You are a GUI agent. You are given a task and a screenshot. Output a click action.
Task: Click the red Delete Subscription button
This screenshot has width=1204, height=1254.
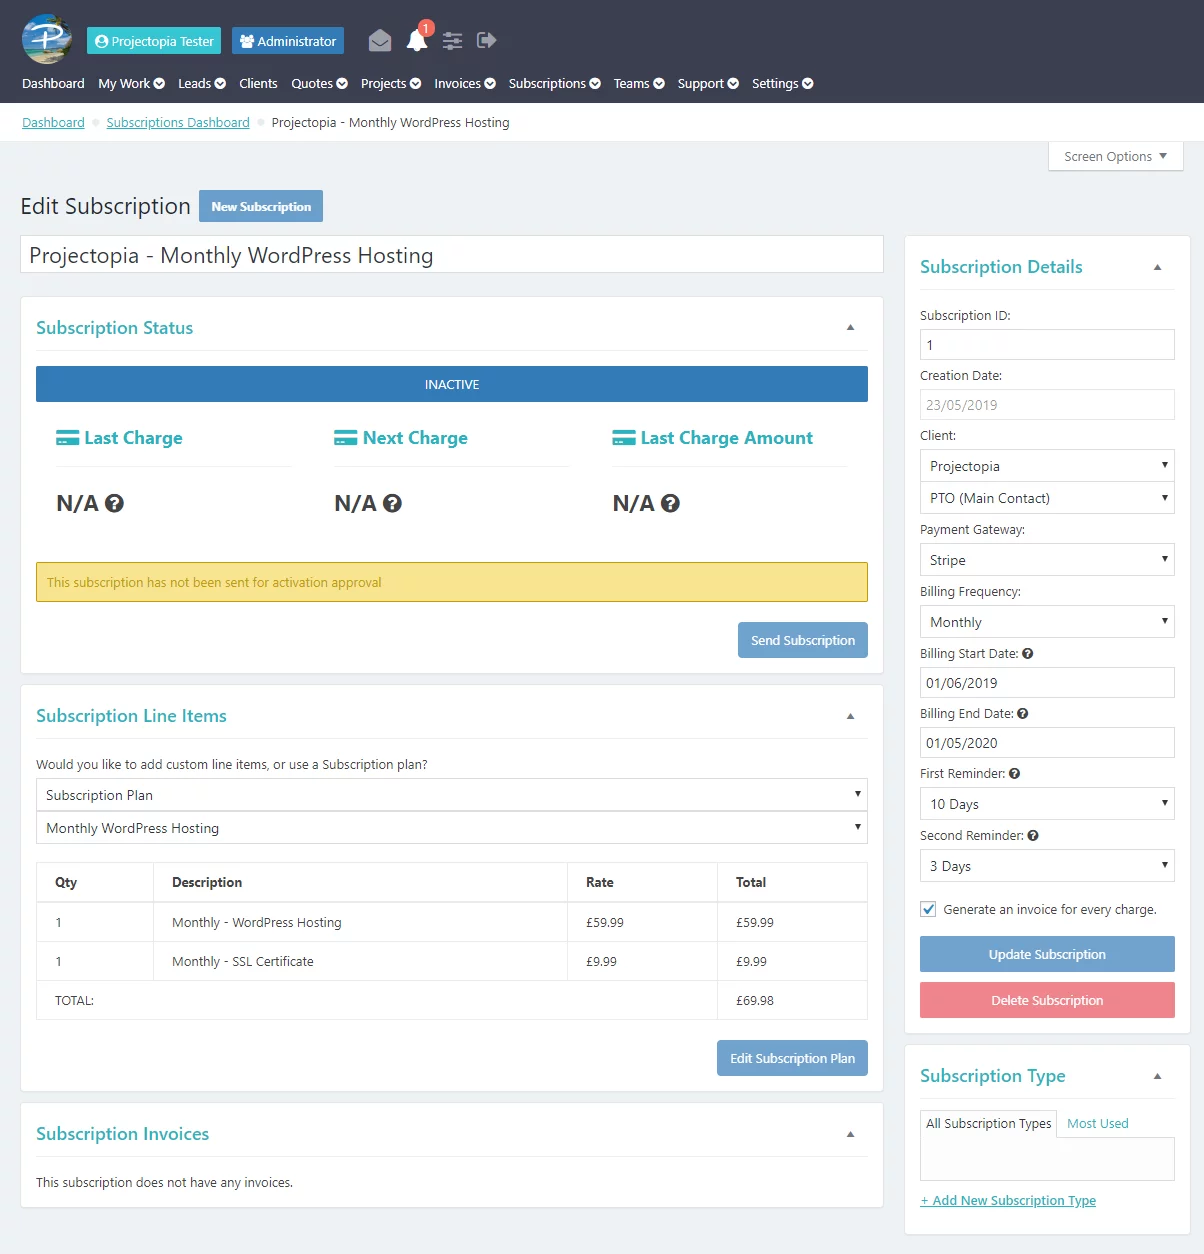pos(1046,1000)
